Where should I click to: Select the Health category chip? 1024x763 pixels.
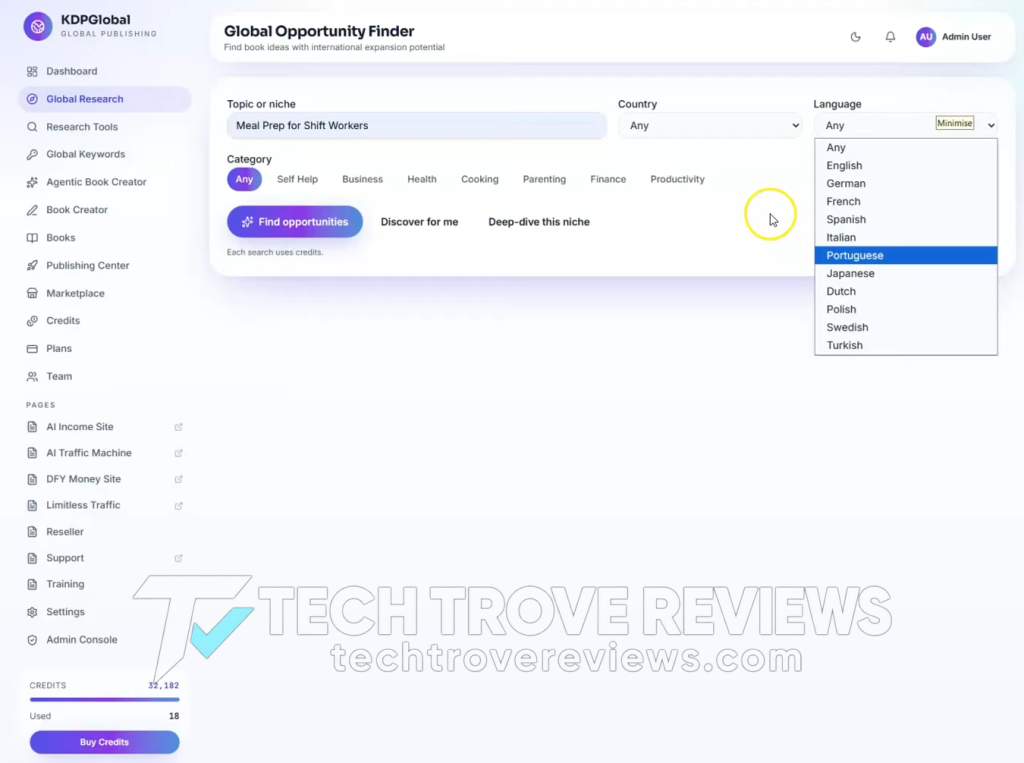coord(422,179)
